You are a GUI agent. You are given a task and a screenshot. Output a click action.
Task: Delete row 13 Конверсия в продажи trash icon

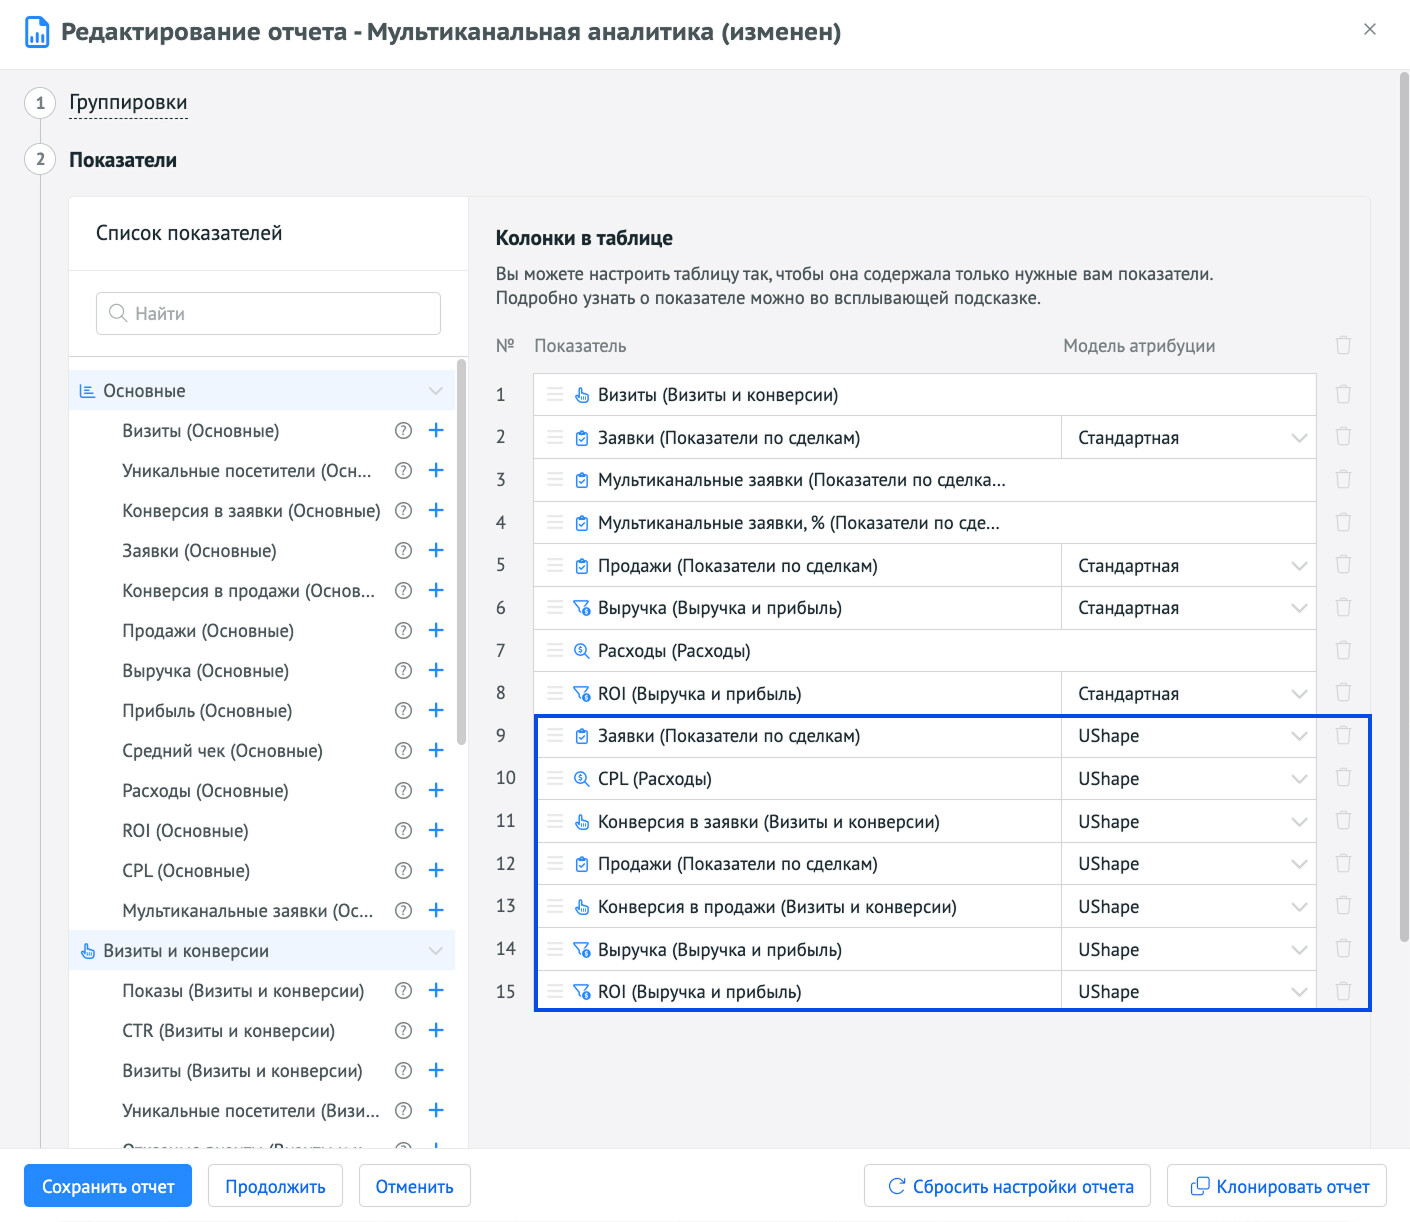click(1343, 906)
